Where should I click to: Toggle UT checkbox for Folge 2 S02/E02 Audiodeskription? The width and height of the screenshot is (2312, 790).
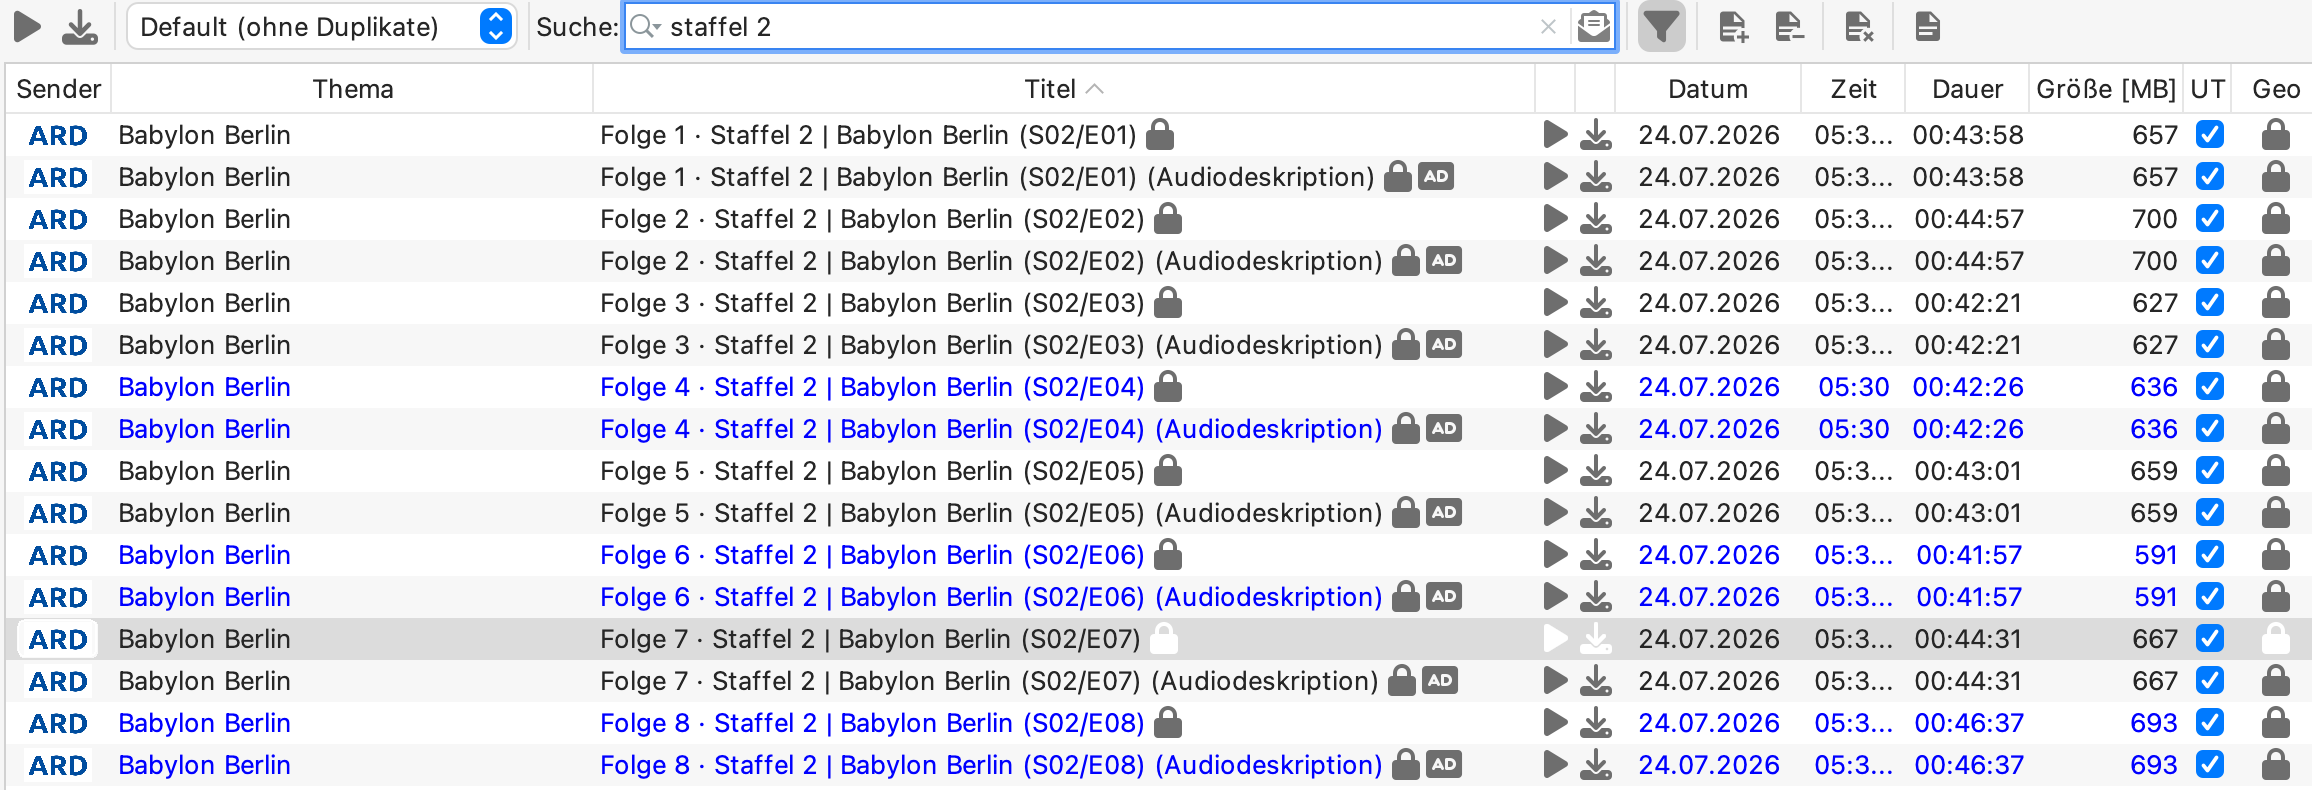tap(2210, 260)
